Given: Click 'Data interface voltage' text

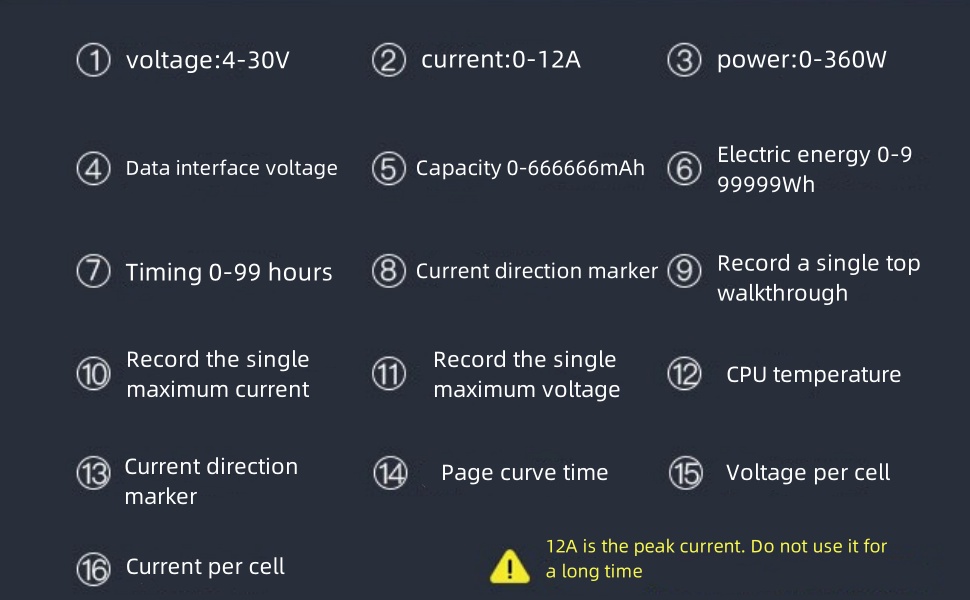Looking at the screenshot, I should point(231,169).
